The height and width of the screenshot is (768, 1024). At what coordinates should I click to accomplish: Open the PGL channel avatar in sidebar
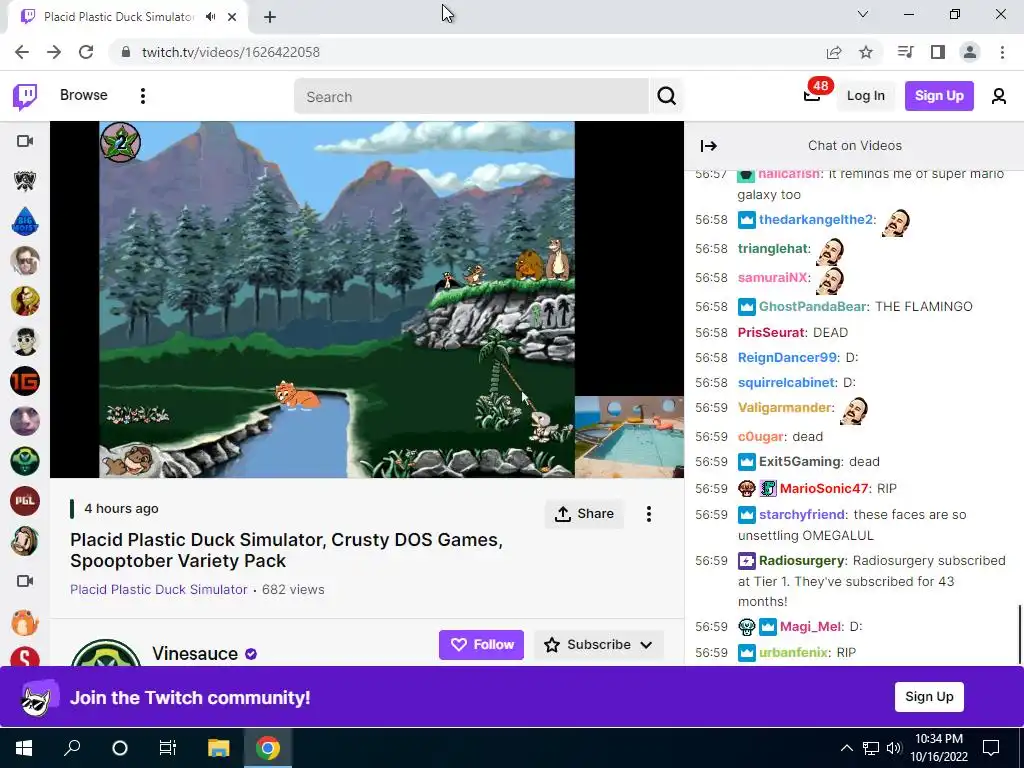point(25,501)
